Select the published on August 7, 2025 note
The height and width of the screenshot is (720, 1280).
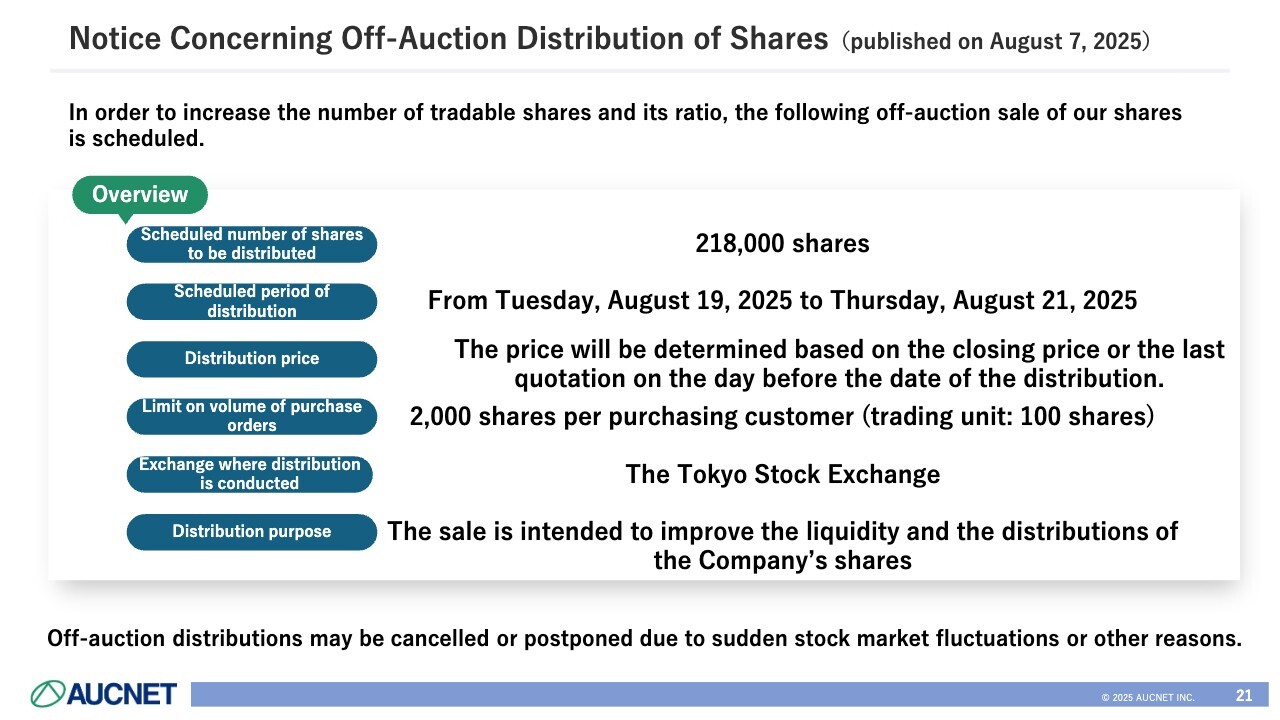pyautogui.click(x=995, y=41)
